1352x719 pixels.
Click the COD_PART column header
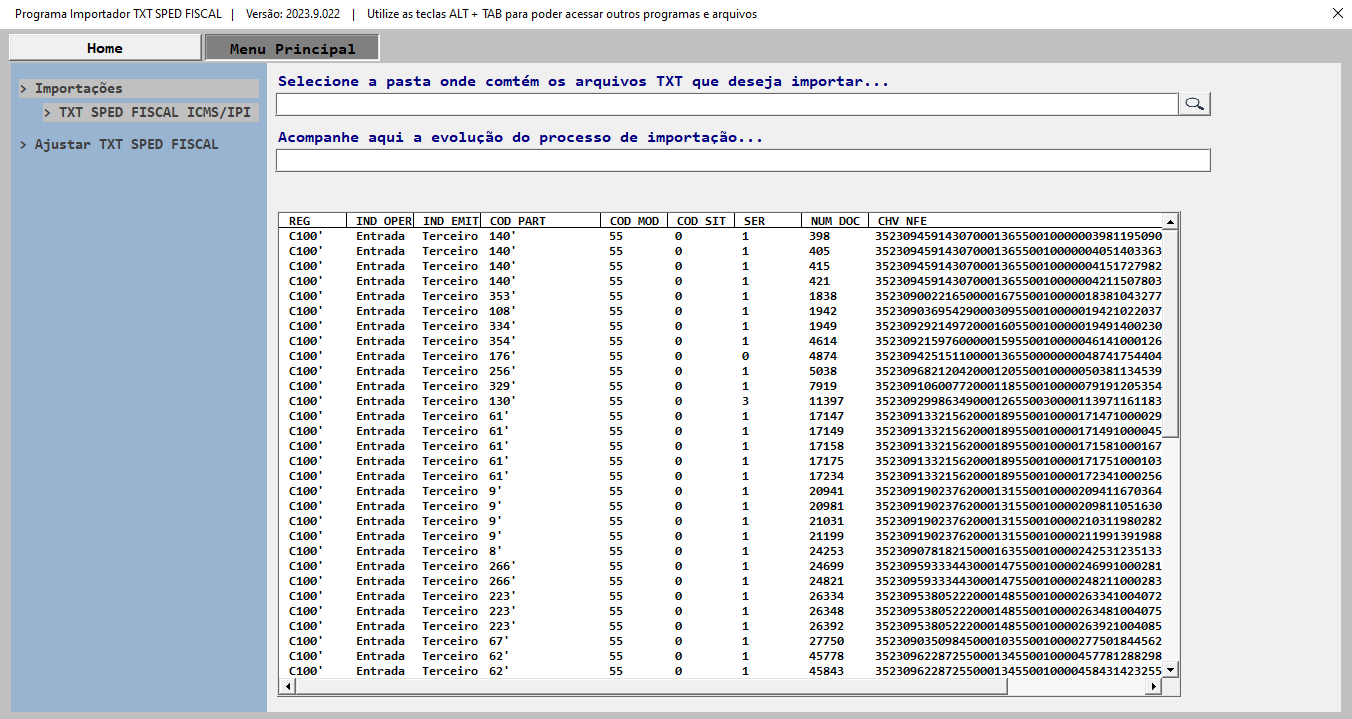[x=518, y=221]
